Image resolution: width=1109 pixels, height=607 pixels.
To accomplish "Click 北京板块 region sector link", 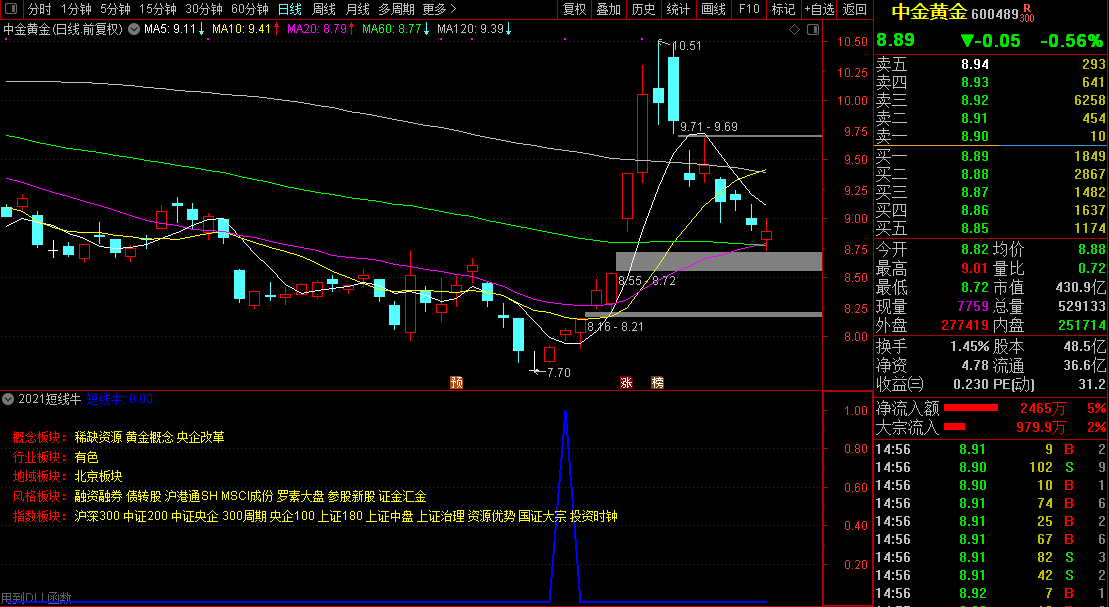I will point(98,476).
